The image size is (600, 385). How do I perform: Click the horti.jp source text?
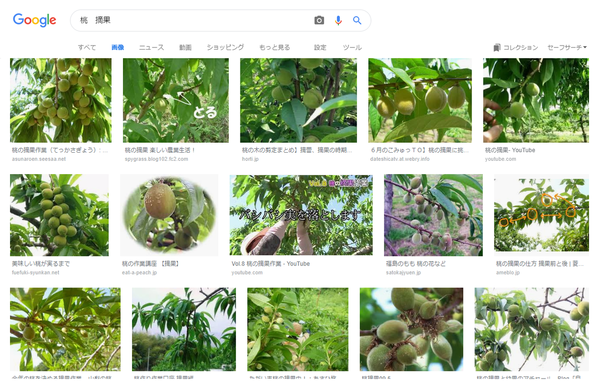click(250, 159)
